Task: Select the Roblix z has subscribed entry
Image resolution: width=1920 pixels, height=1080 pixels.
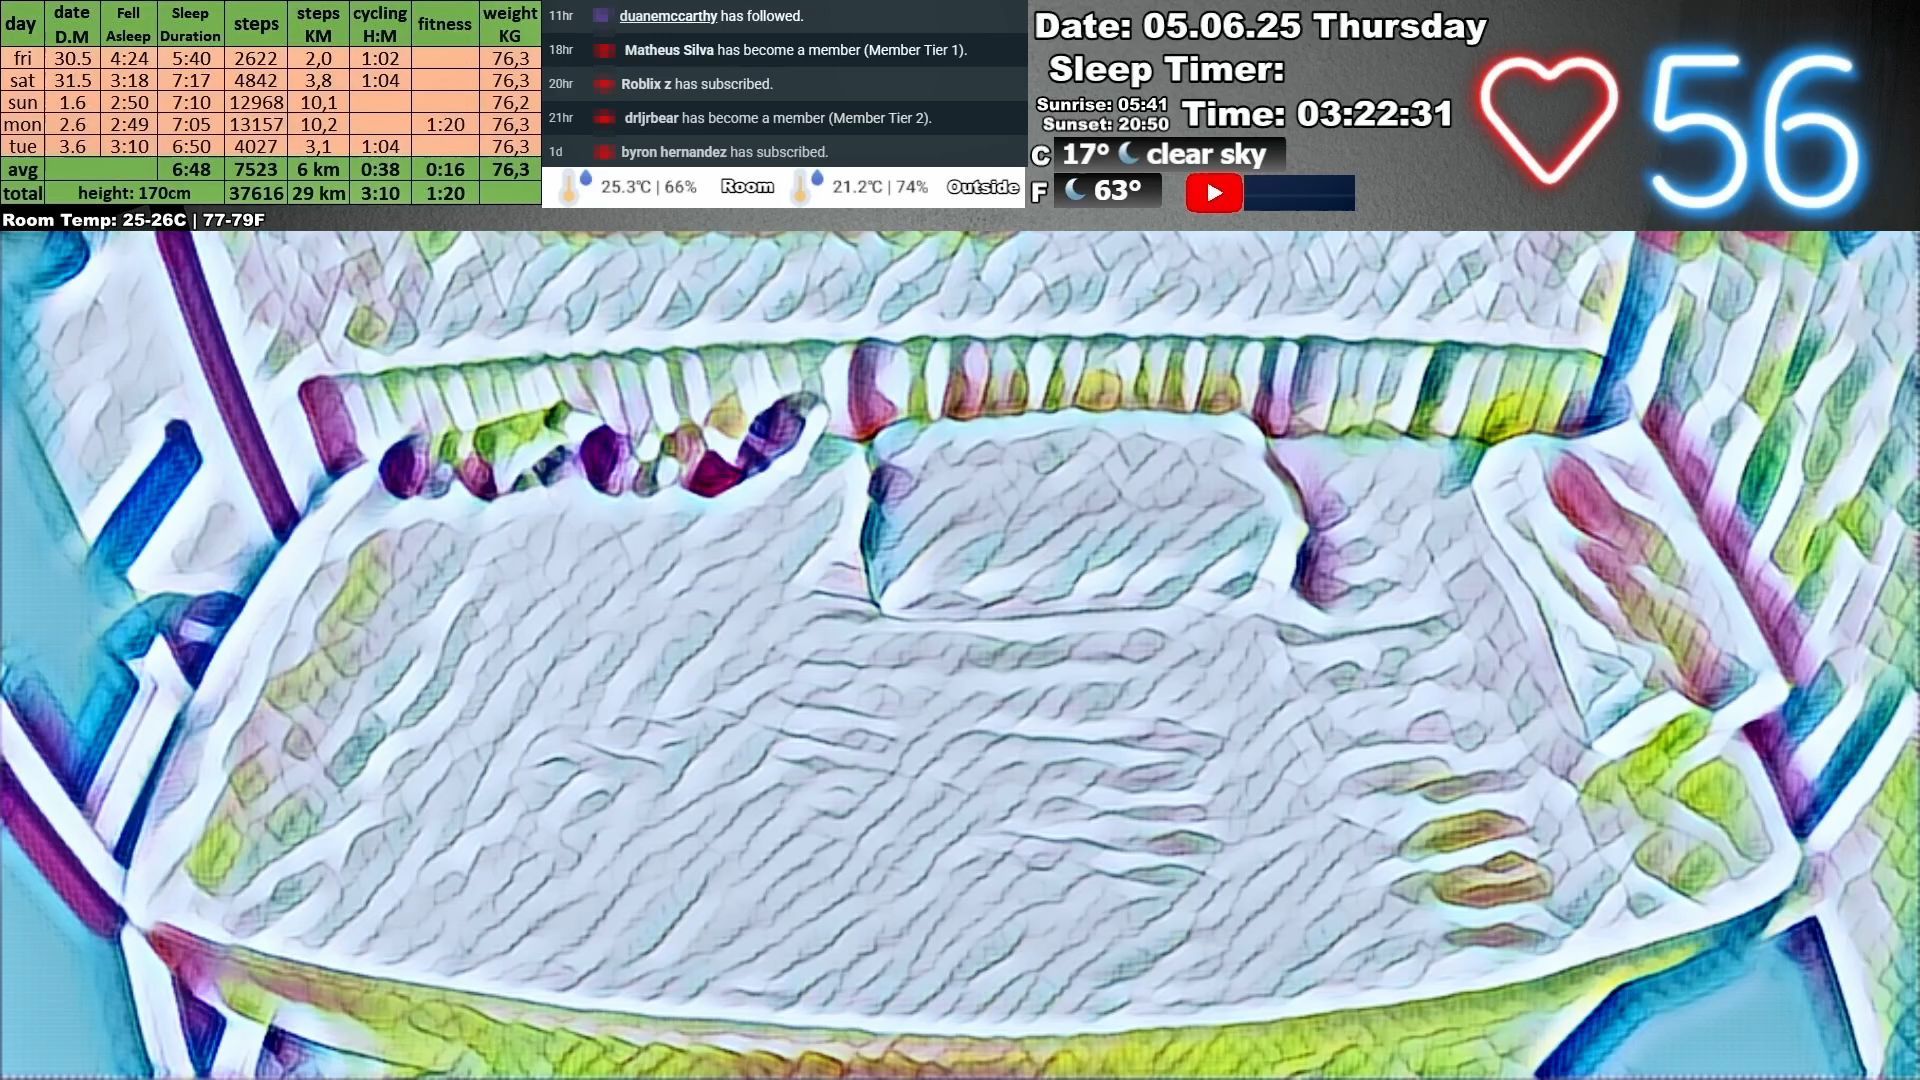Action: coord(784,84)
